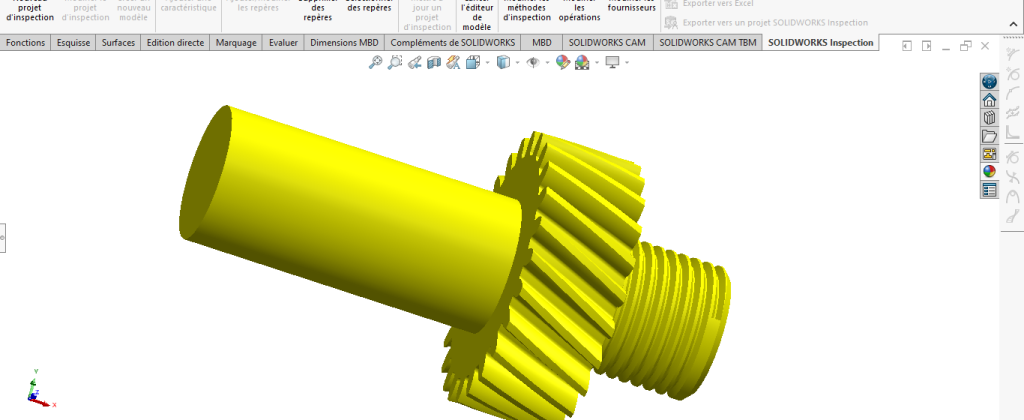Switch to Edition directe tab

[x=175, y=42]
